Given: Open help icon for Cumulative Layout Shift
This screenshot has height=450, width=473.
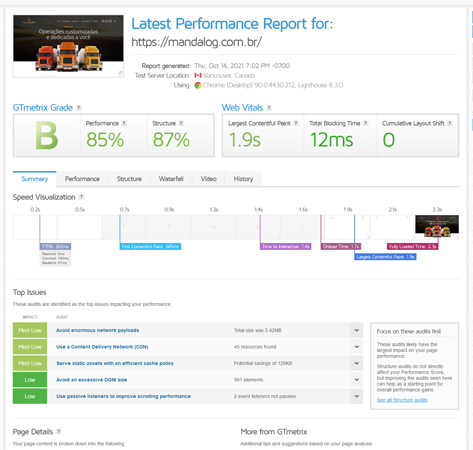Looking at the screenshot, I should click(x=450, y=123).
